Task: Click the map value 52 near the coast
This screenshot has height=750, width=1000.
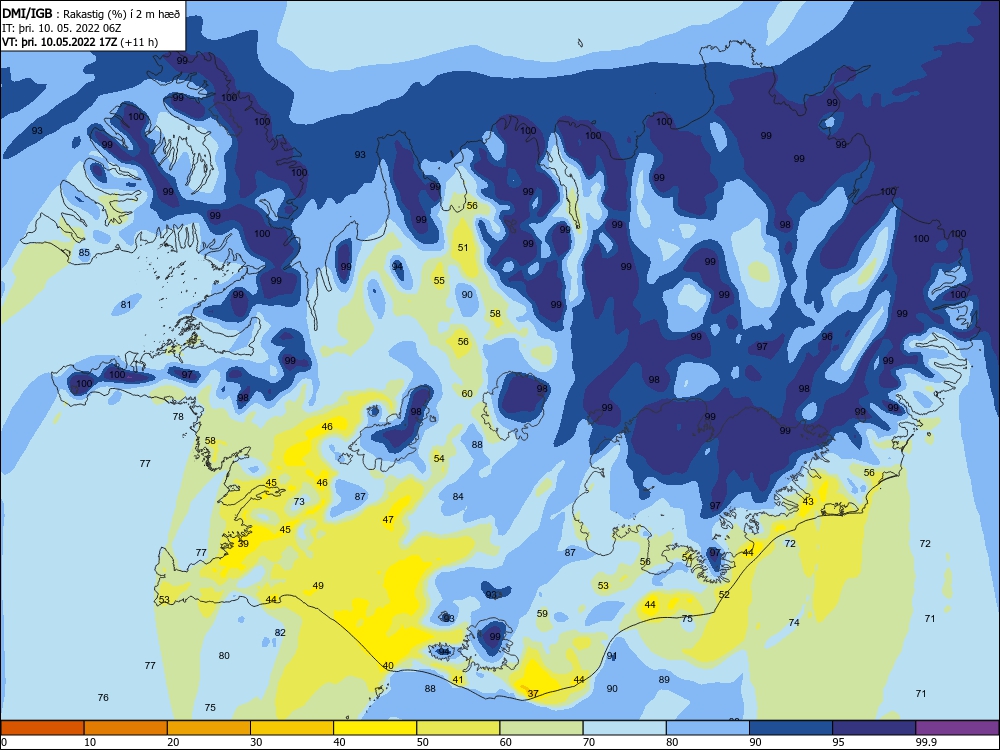Action: point(724,594)
